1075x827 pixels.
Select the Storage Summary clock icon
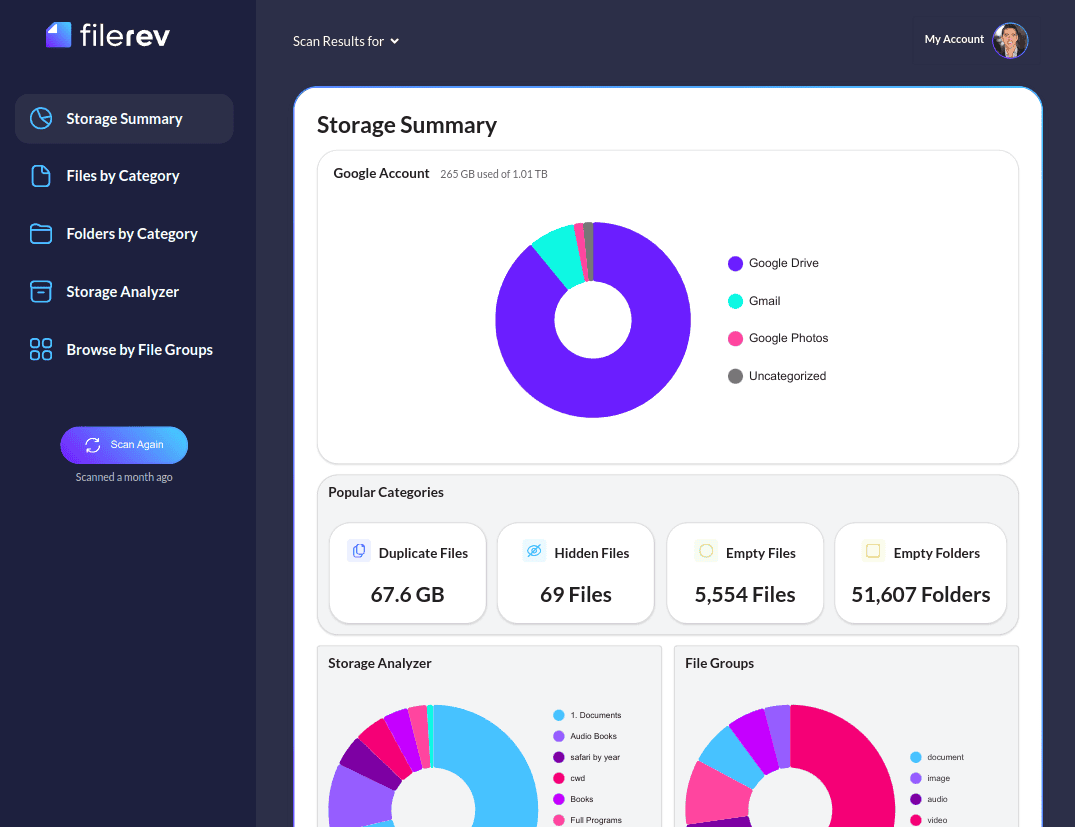[x=40, y=117]
